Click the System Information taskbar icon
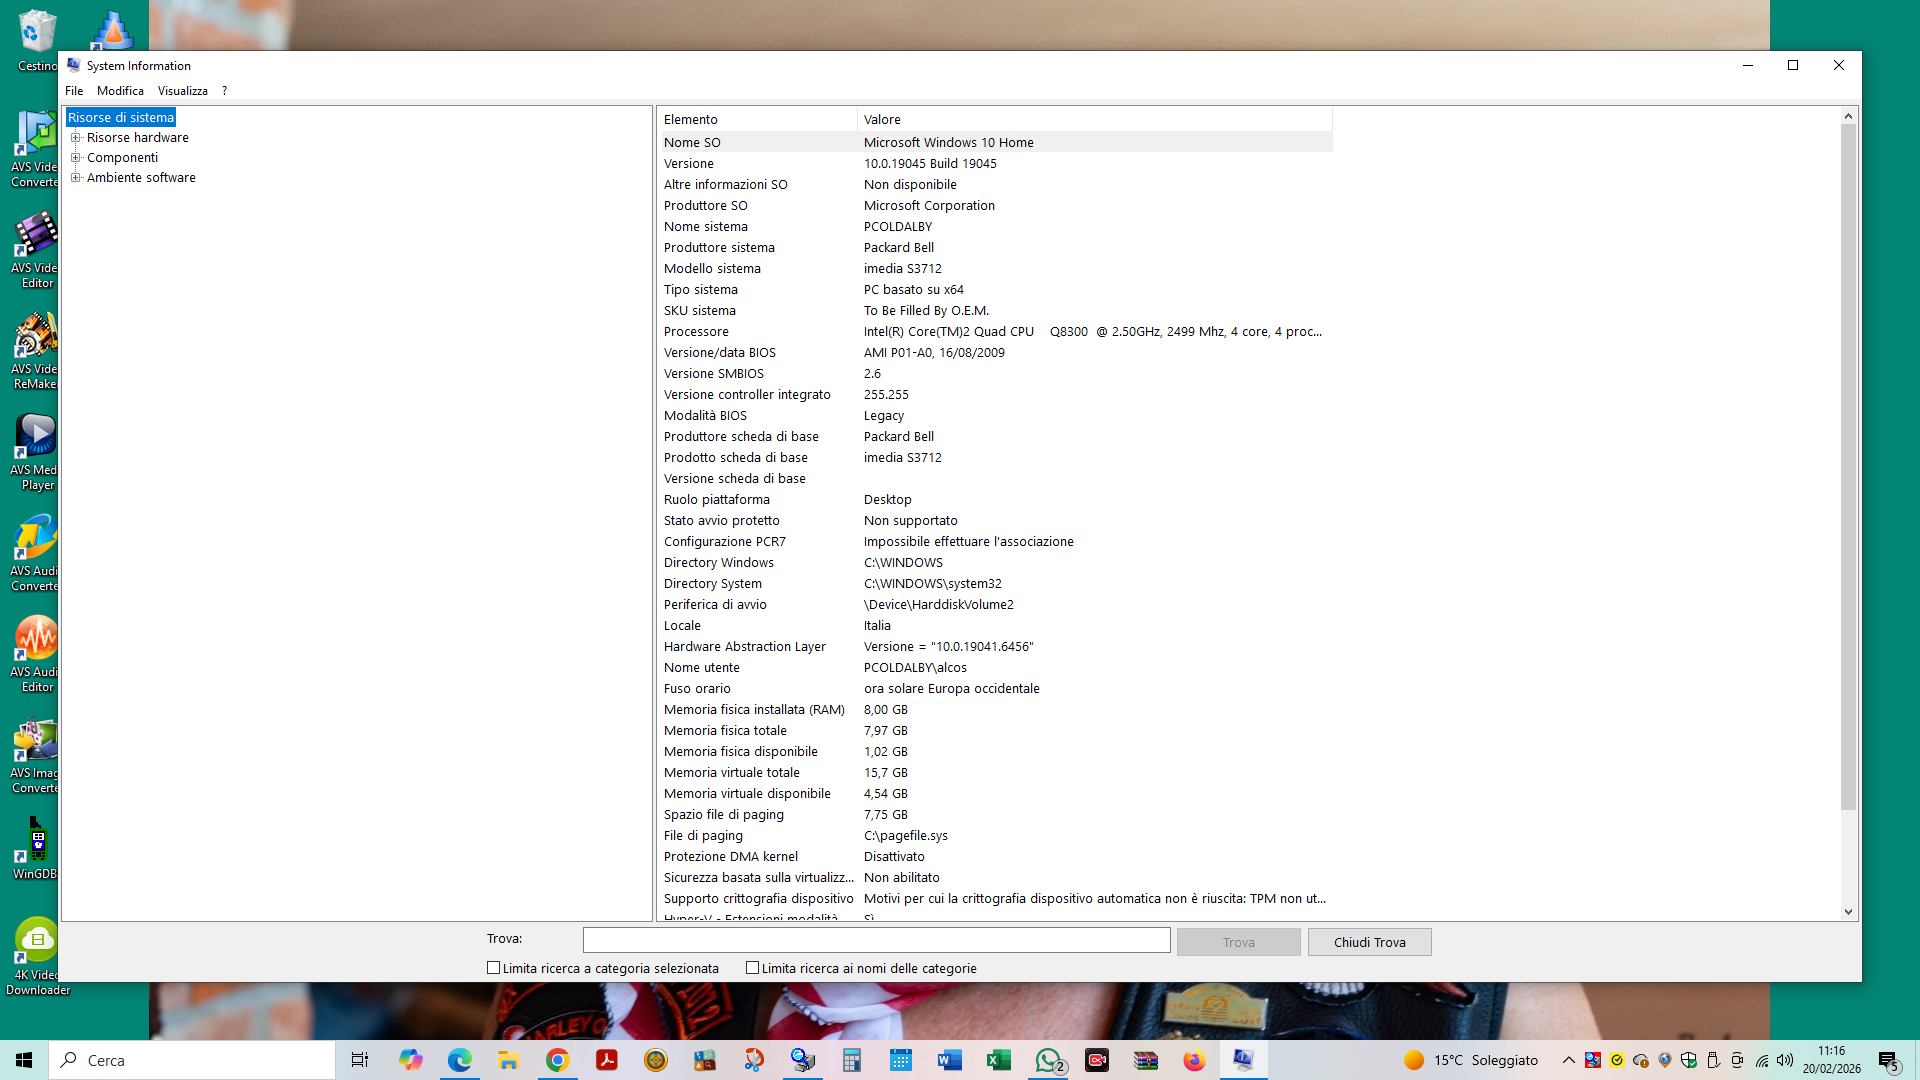The width and height of the screenshot is (1920, 1080). tap(1243, 1060)
